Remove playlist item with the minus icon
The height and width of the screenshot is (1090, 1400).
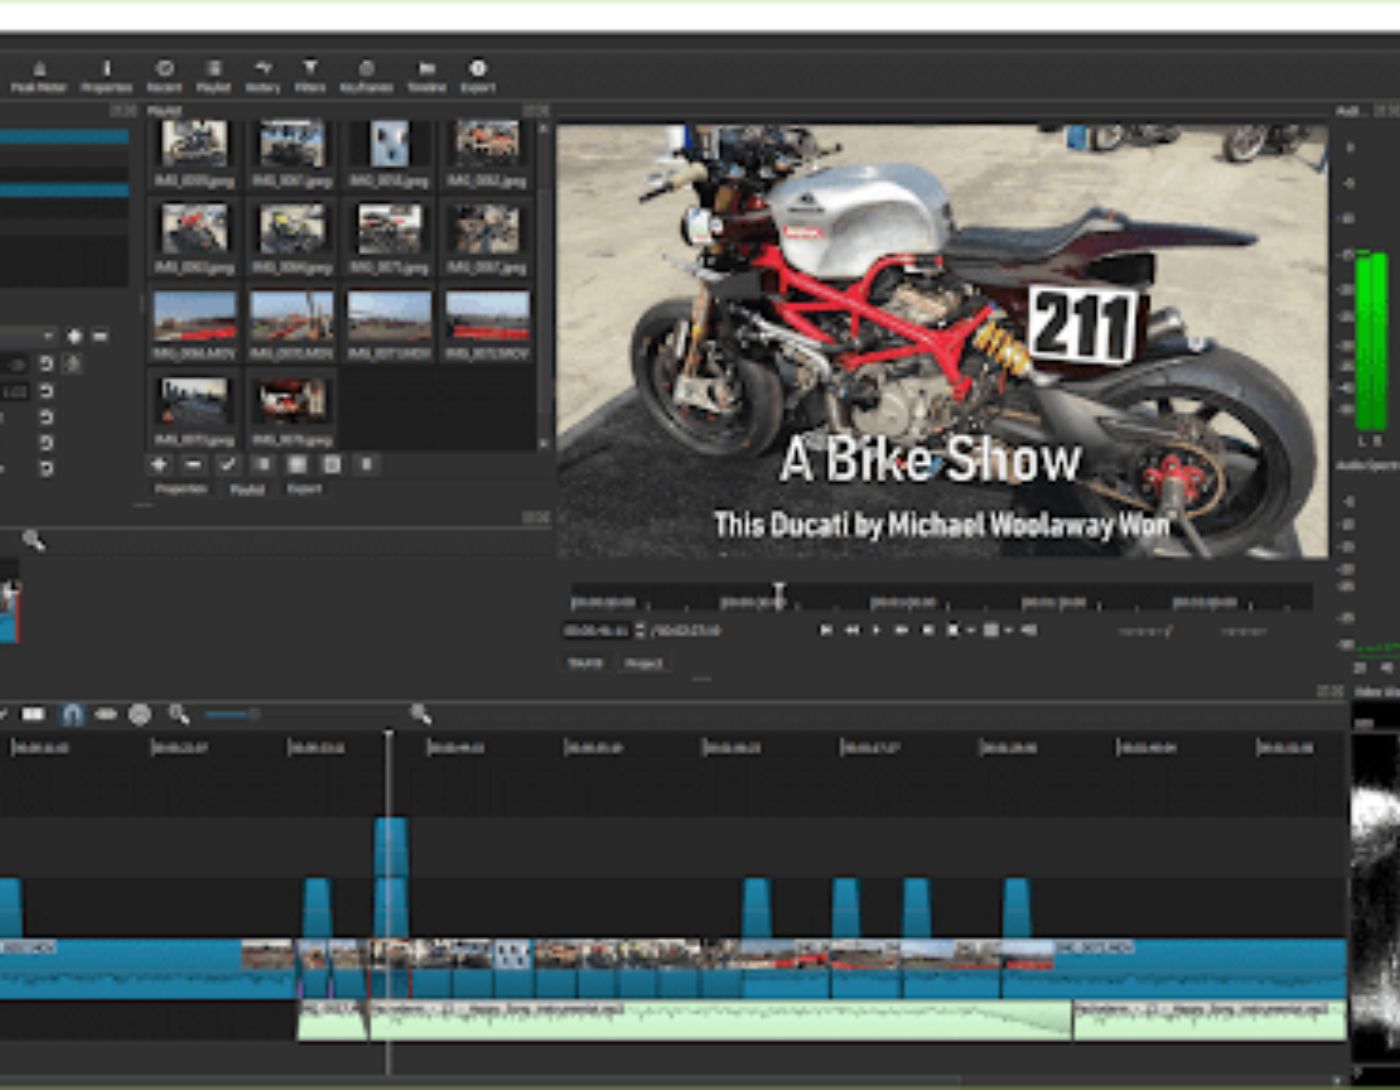coord(194,464)
